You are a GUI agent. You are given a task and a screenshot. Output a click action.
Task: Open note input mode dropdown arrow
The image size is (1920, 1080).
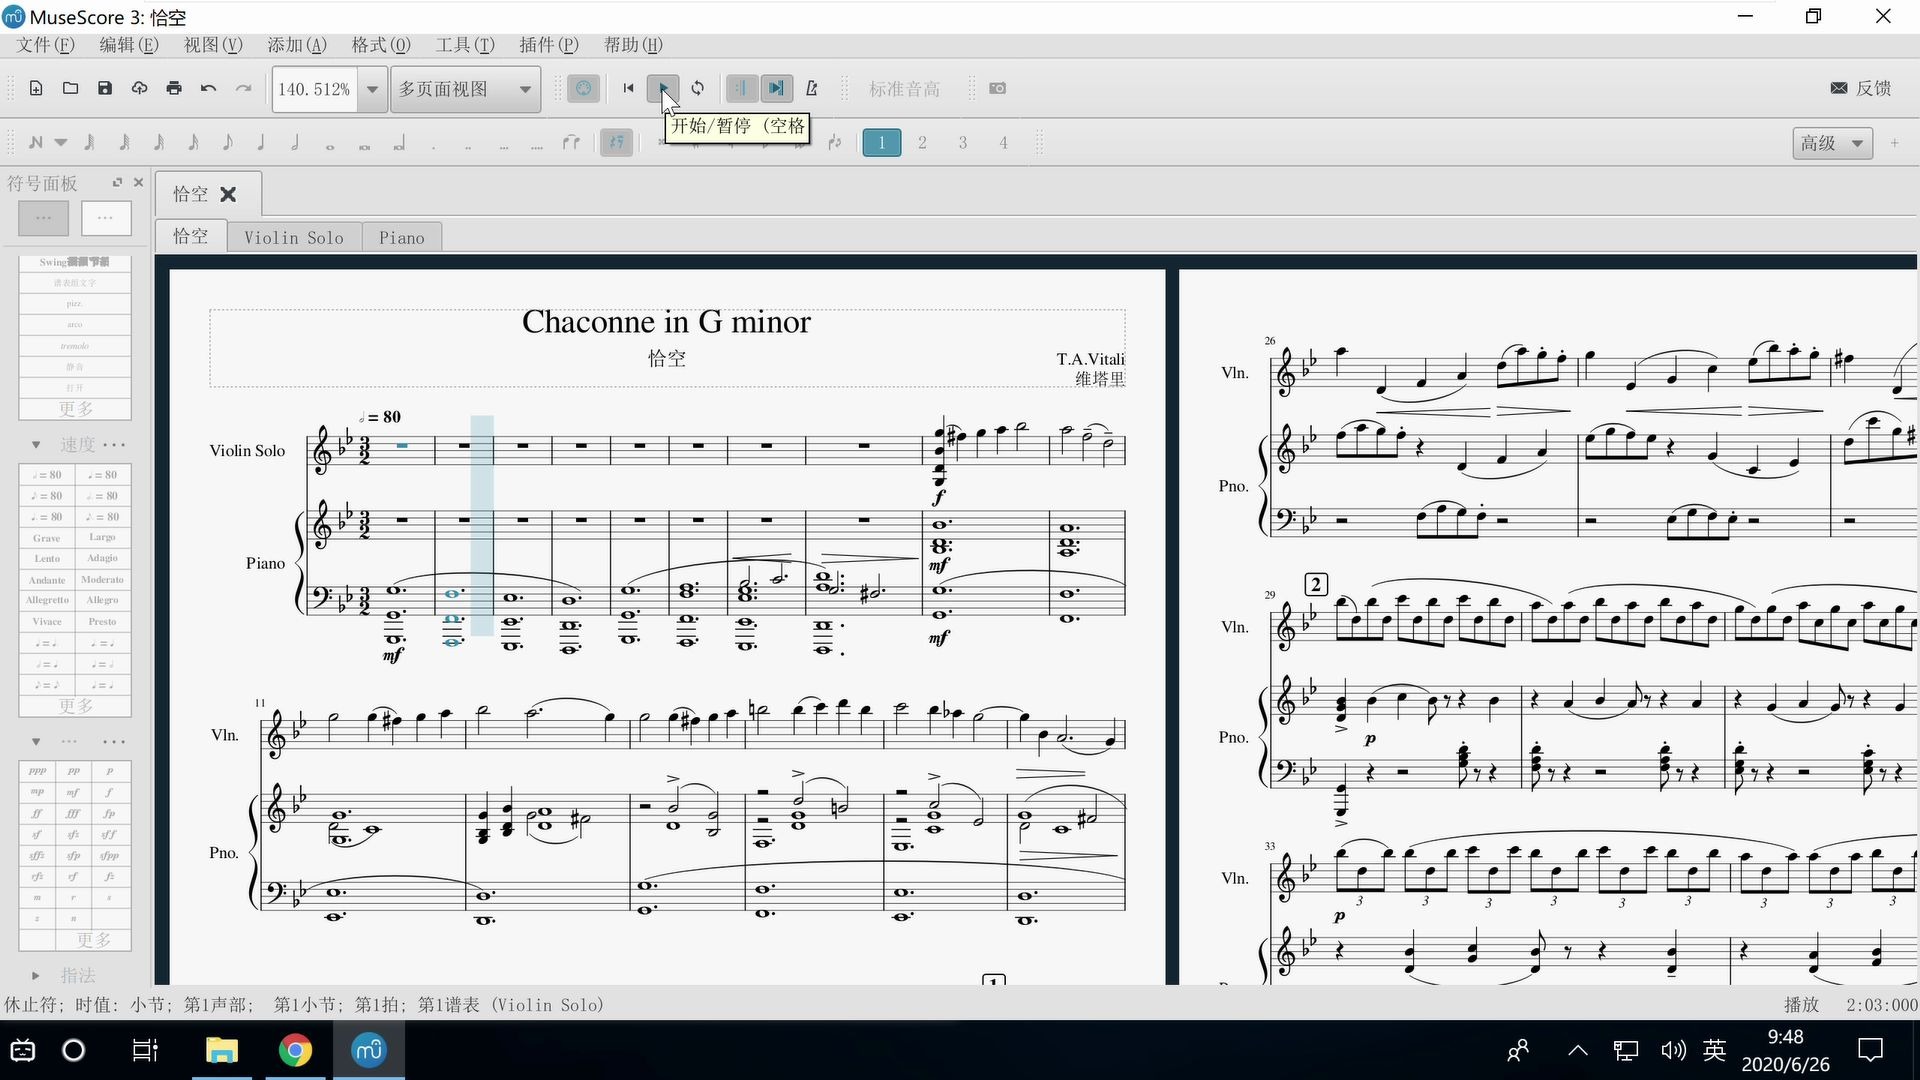pyautogui.click(x=61, y=143)
